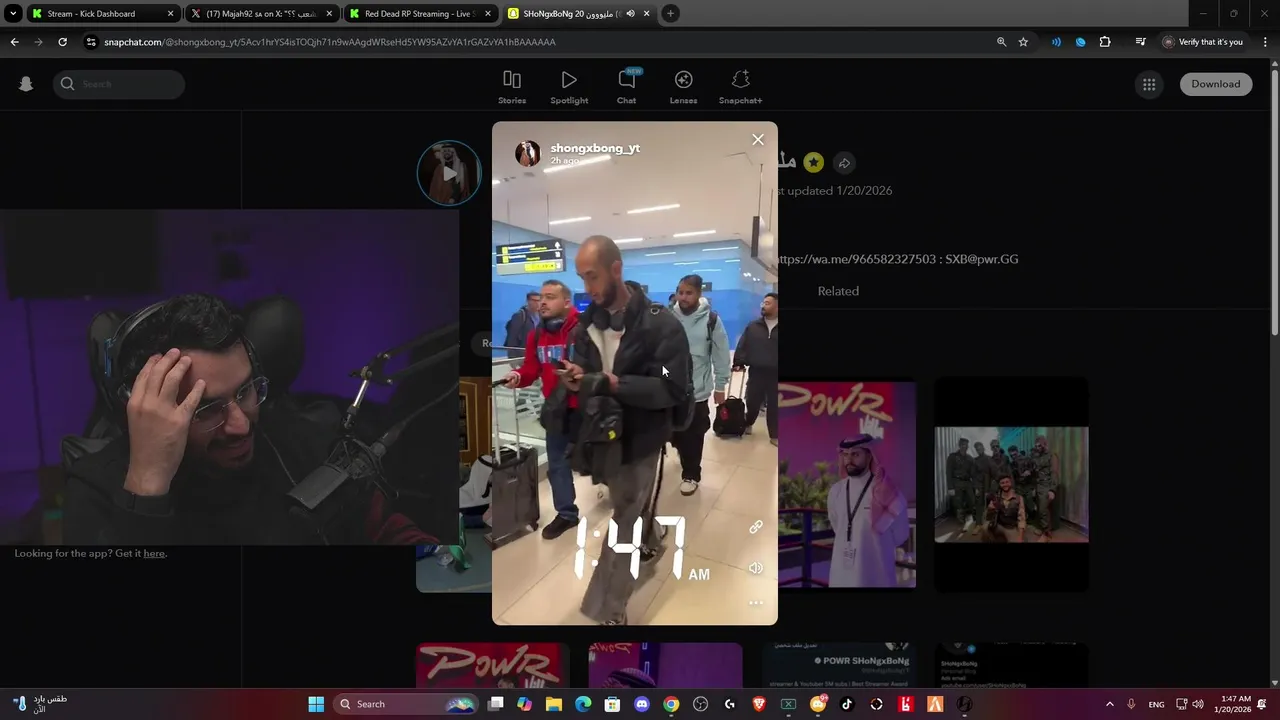Open TikTok from the taskbar
This screenshot has width=1280, height=720.
click(847, 704)
